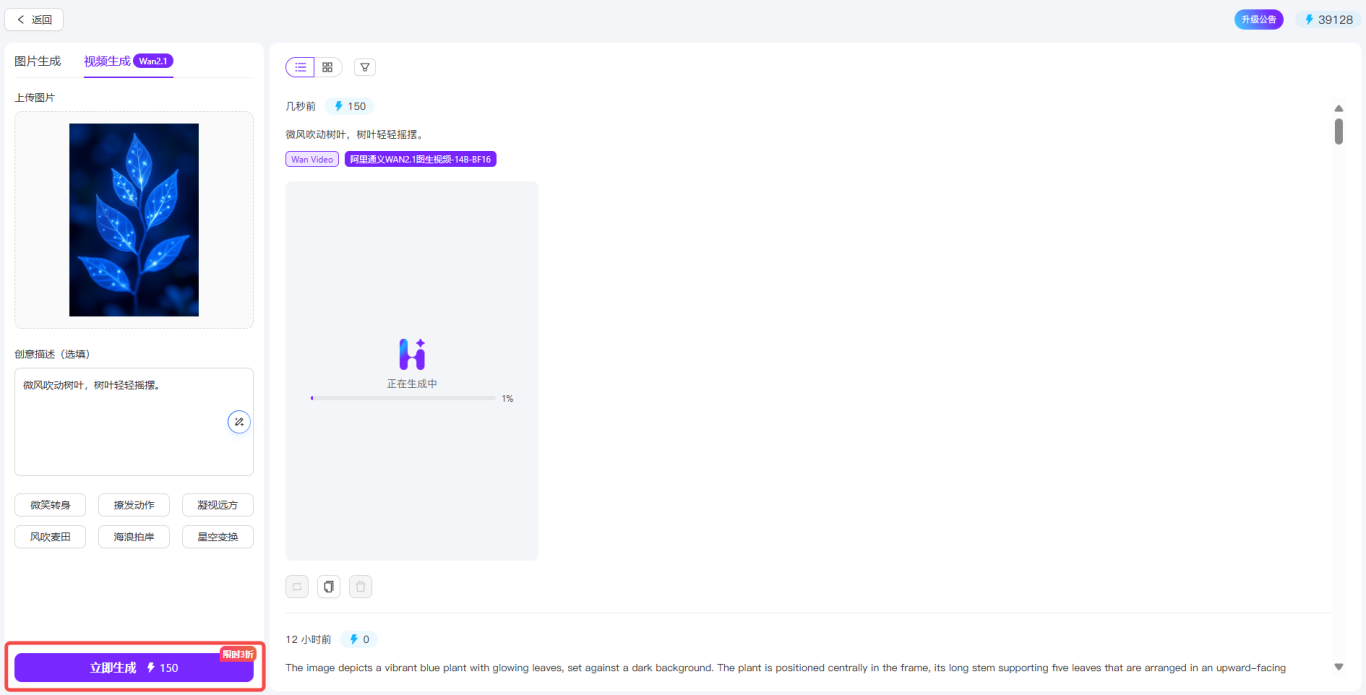Viewport: 1366px width, 695px height.
Task: Click the purple H logo in the generating card
Action: (x=412, y=354)
